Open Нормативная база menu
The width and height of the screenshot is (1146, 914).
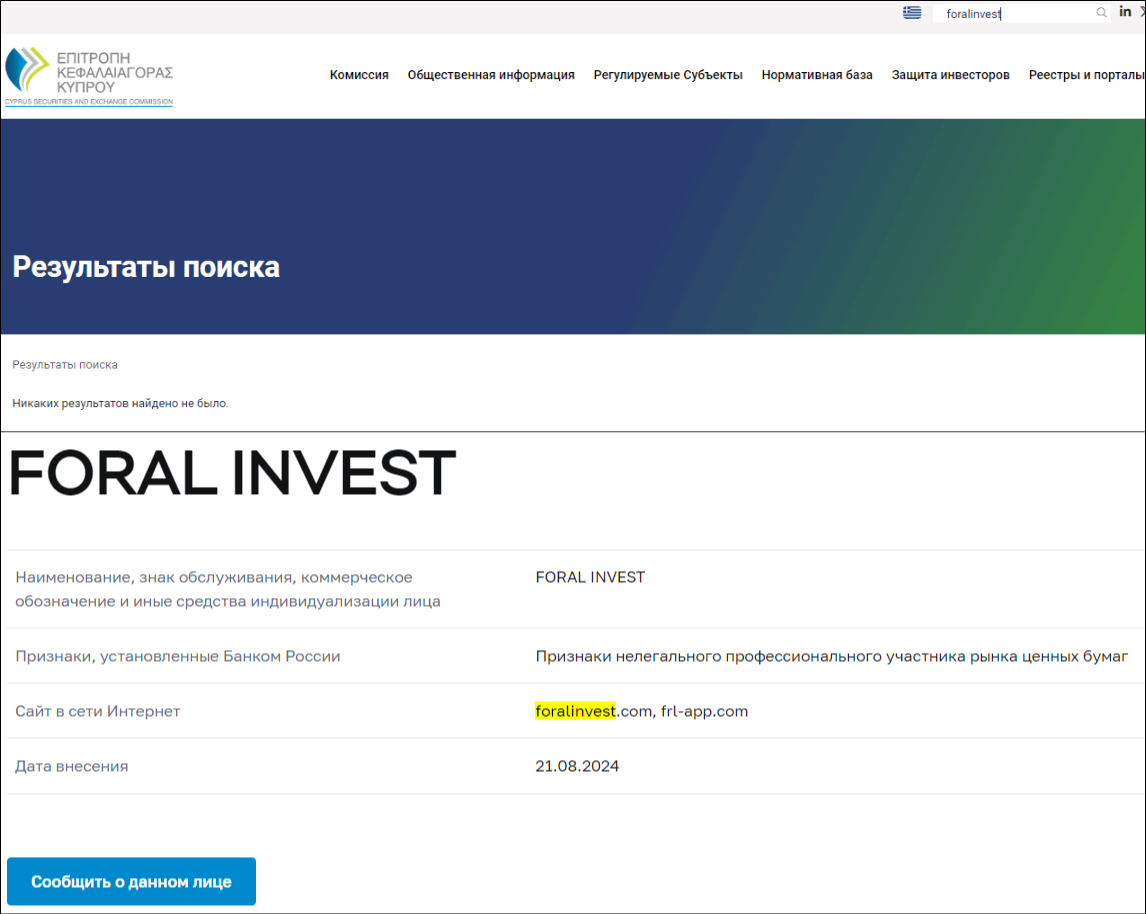click(817, 75)
